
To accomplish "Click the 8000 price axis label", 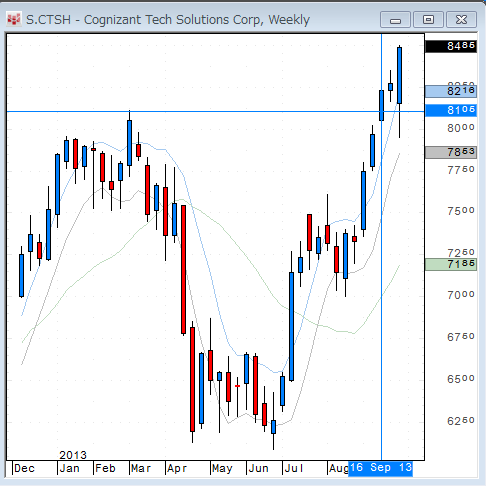I will pyautogui.click(x=461, y=128).
